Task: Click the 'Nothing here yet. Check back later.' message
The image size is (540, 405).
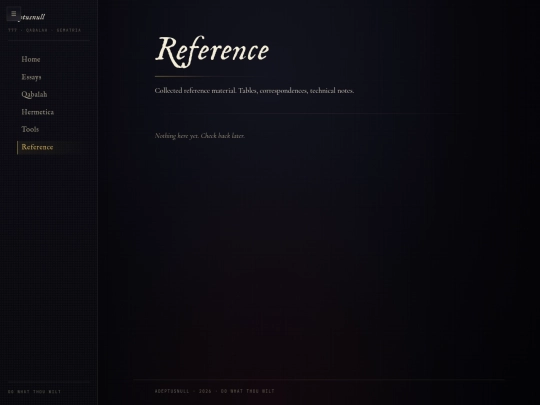Action: [x=200, y=136]
